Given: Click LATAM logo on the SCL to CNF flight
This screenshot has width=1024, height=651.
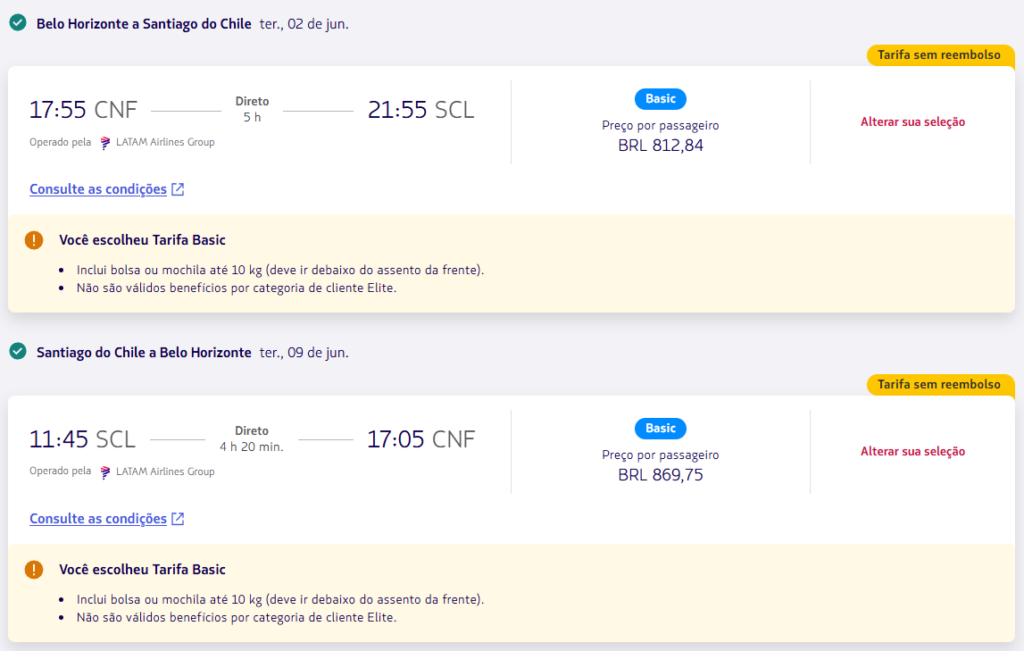Looking at the screenshot, I should [105, 472].
